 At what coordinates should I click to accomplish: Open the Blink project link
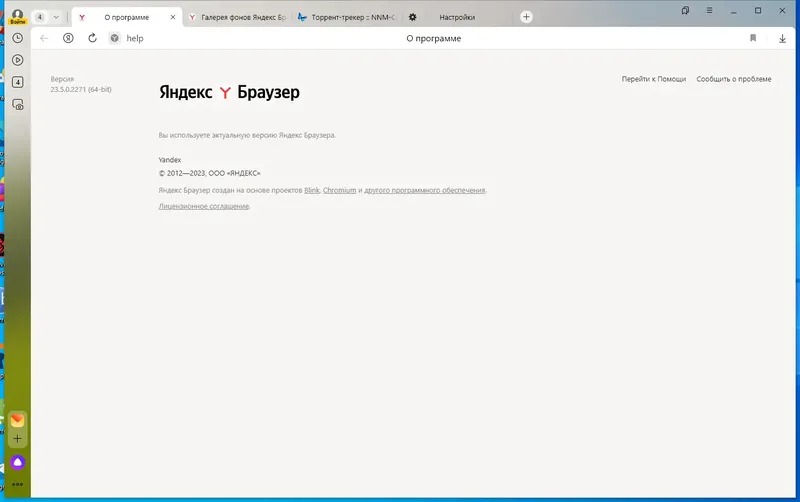pyautogui.click(x=312, y=190)
